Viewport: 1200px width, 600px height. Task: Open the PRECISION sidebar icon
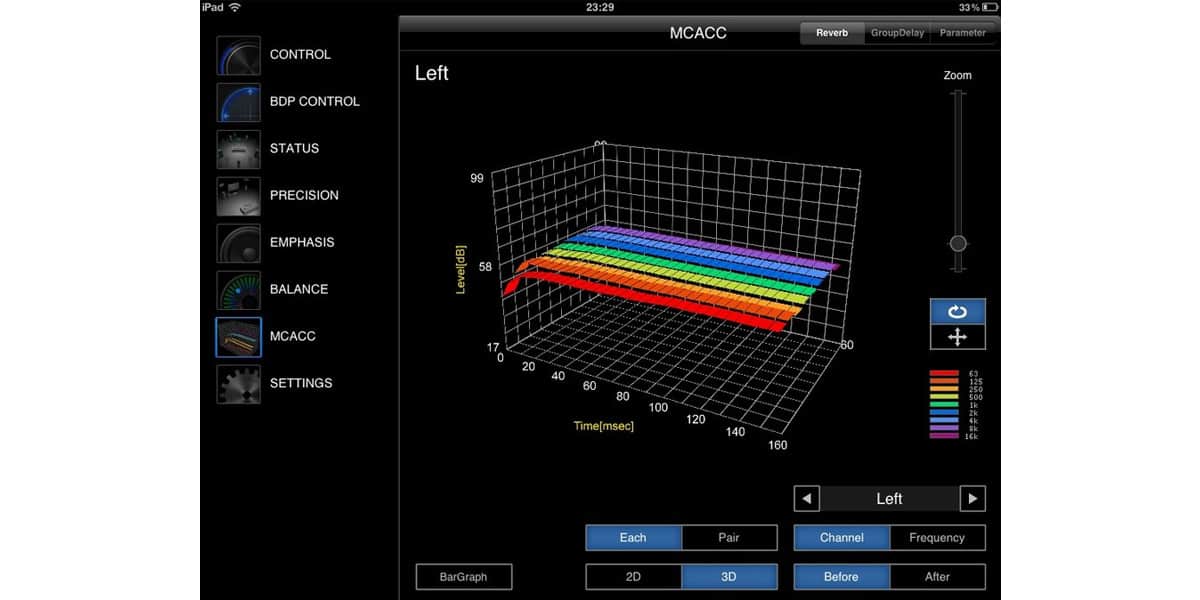click(238, 196)
